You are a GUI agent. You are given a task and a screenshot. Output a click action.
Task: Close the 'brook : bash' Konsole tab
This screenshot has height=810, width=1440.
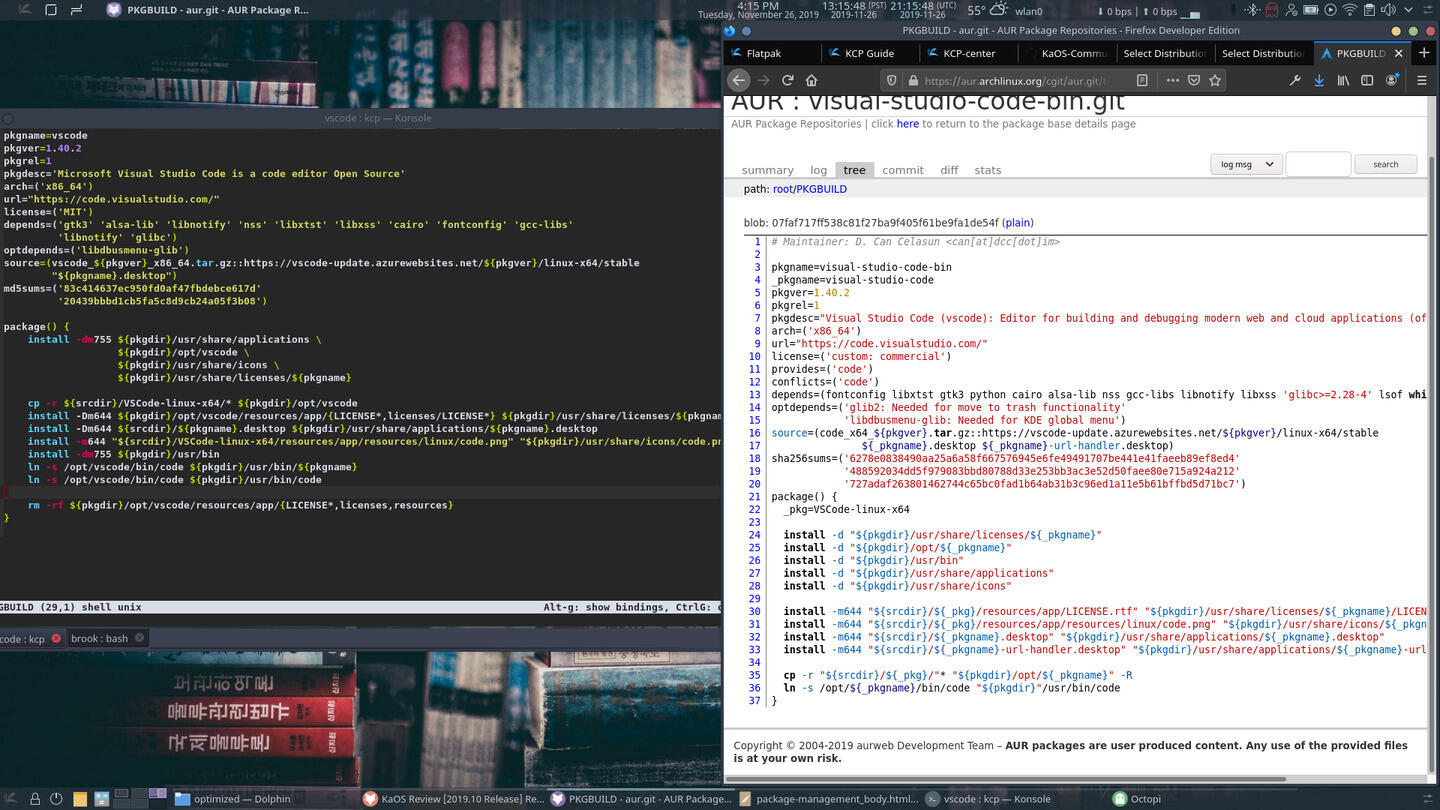pyautogui.click(x=139, y=638)
